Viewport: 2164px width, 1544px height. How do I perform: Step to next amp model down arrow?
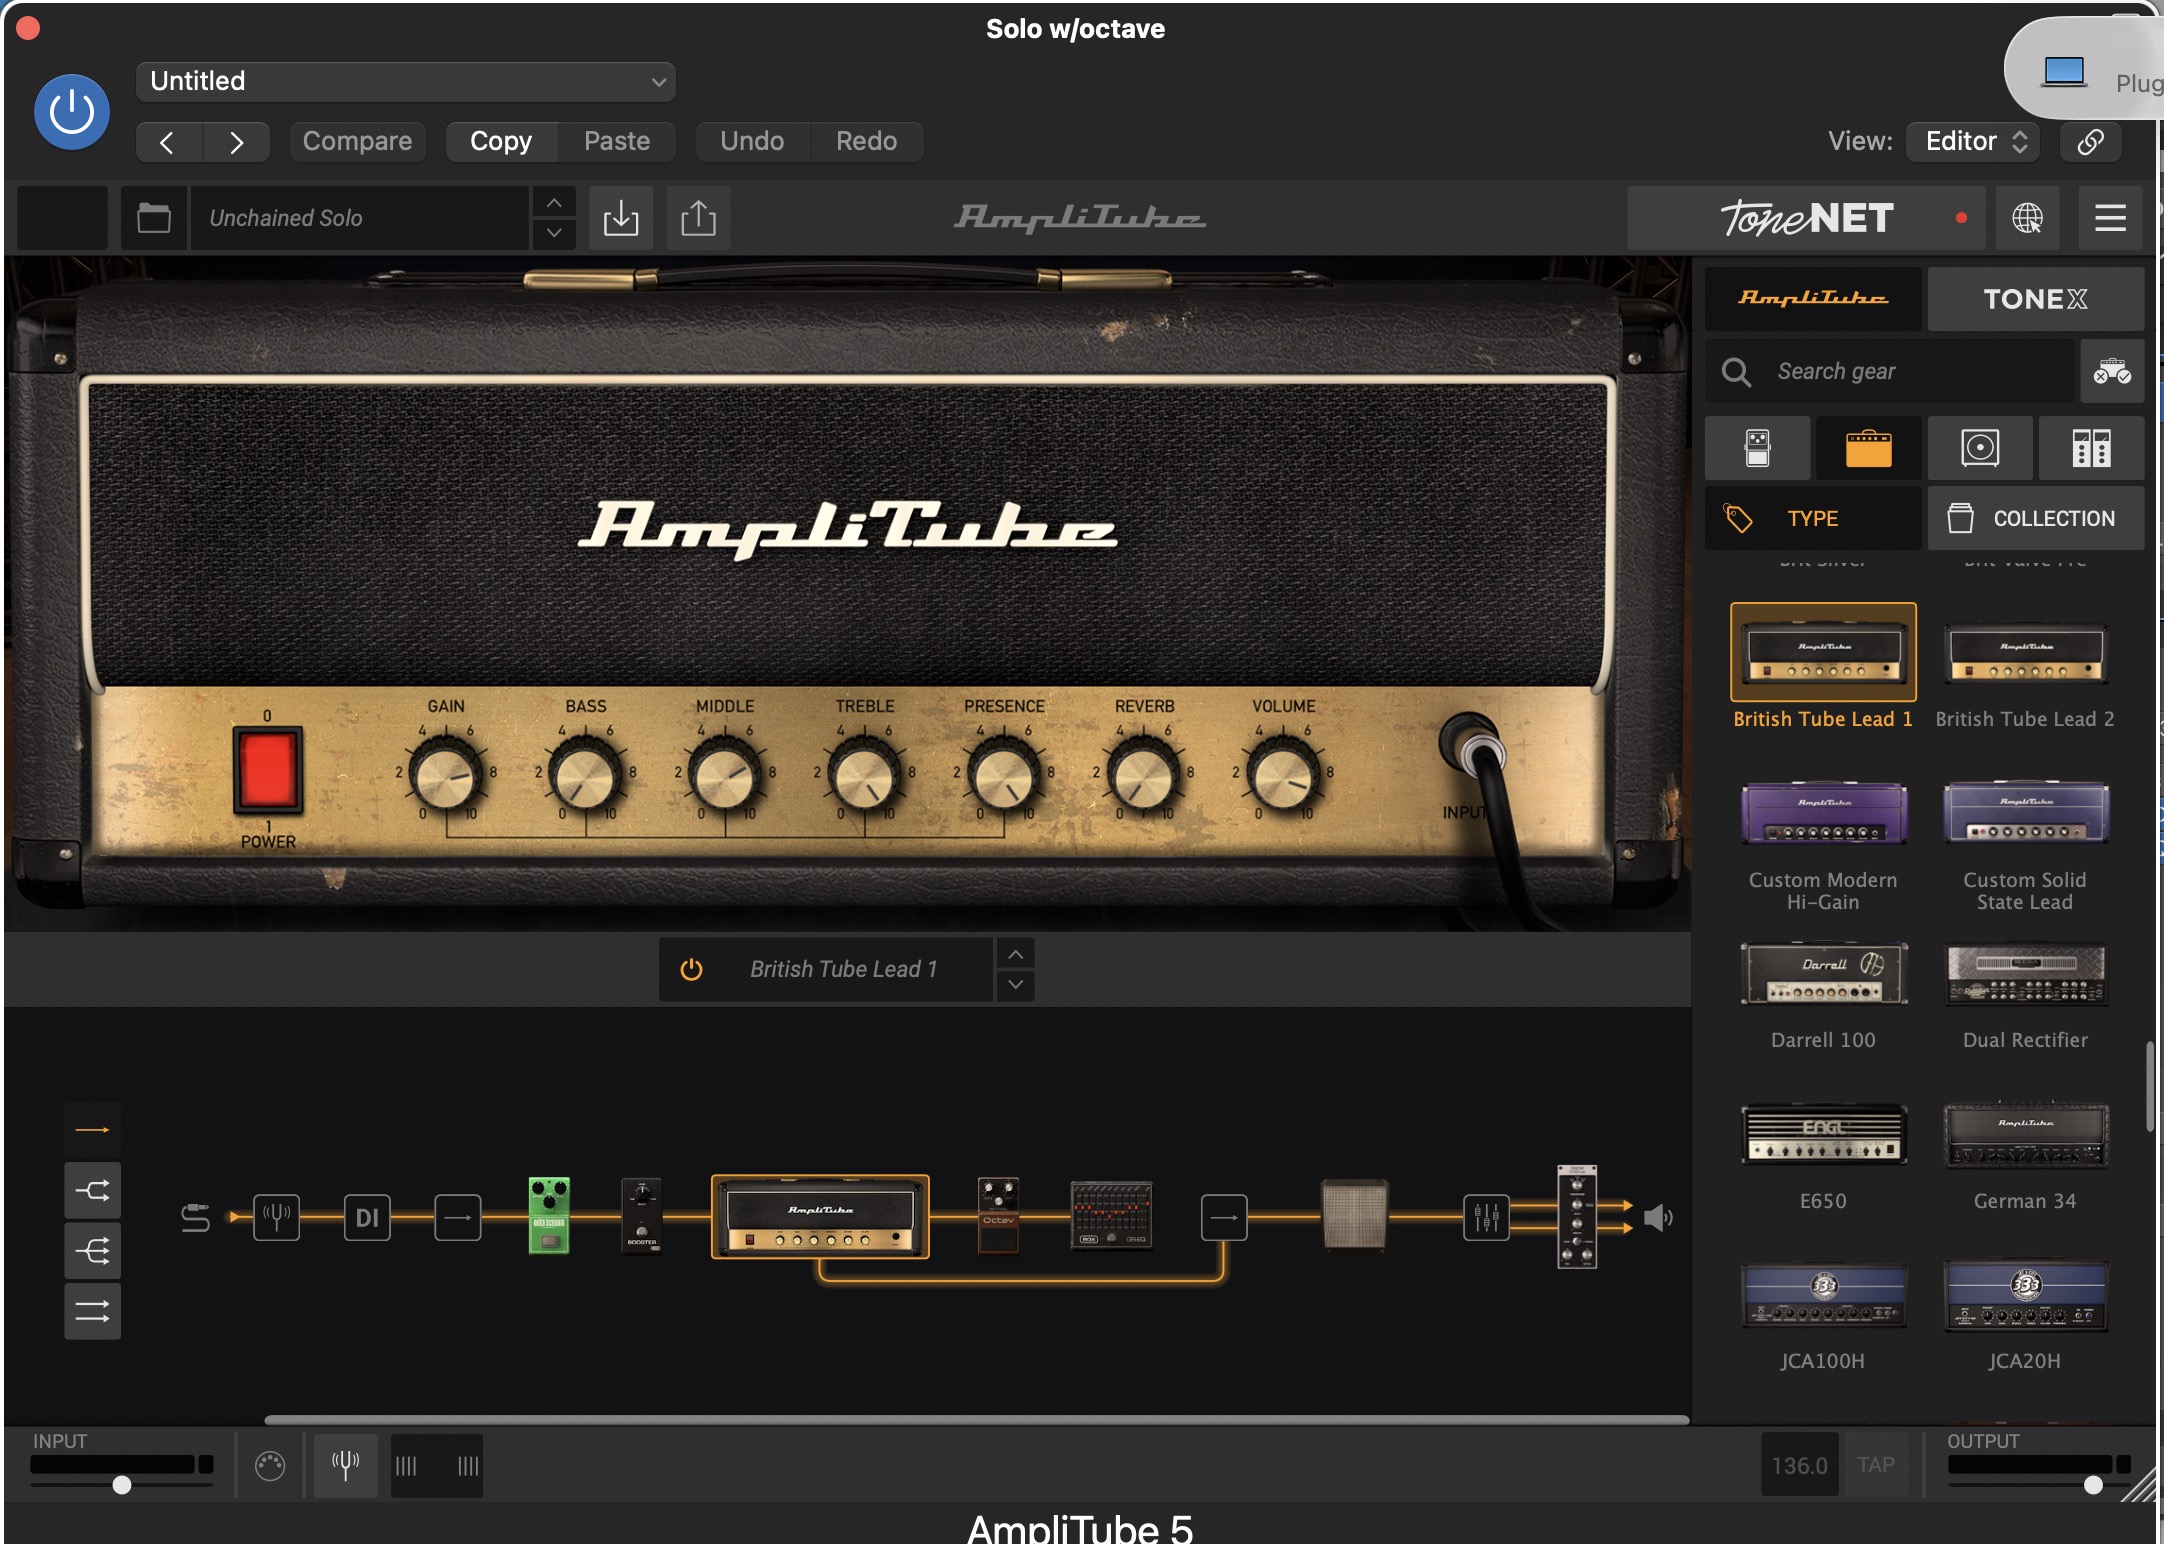pyautogui.click(x=1015, y=985)
